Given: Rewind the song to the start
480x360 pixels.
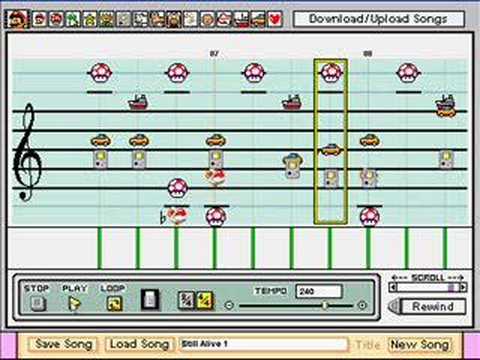Looking at the screenshot, I should click(428, 306).
